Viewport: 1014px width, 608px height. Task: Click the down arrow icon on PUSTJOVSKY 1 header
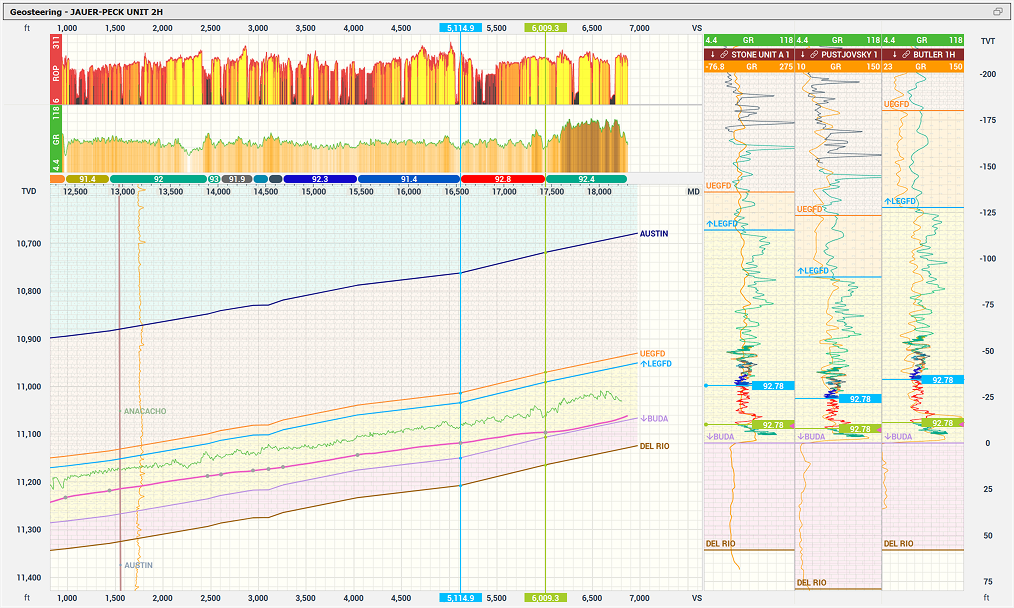(x=803, y=54)
